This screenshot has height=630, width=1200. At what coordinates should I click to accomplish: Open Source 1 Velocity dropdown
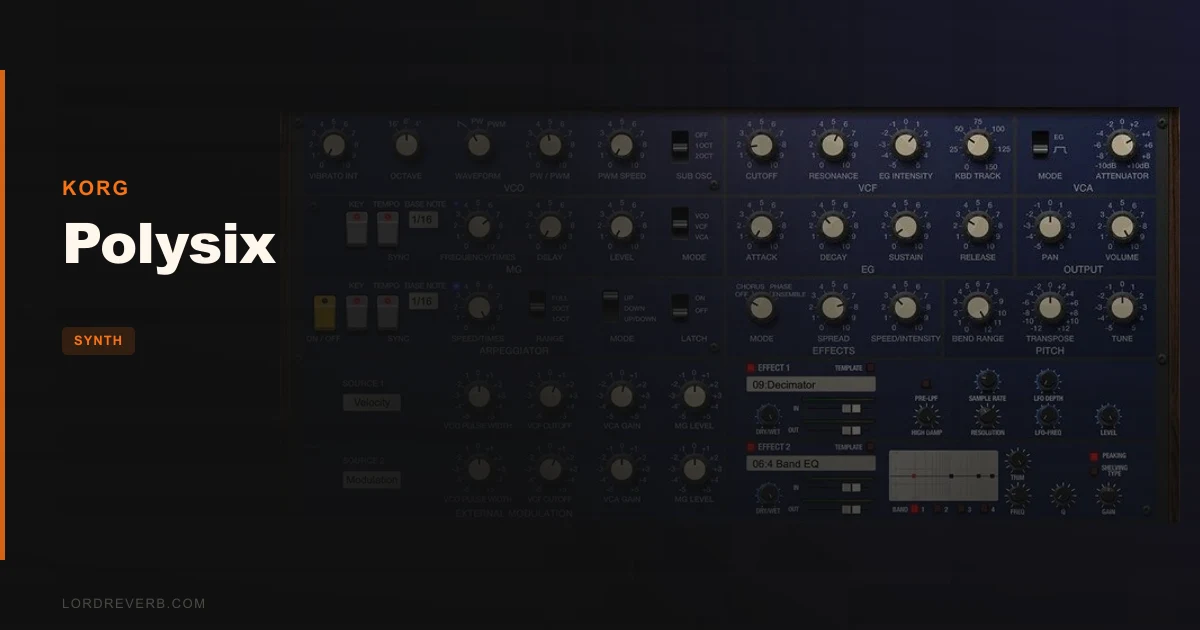click(372, 402)
